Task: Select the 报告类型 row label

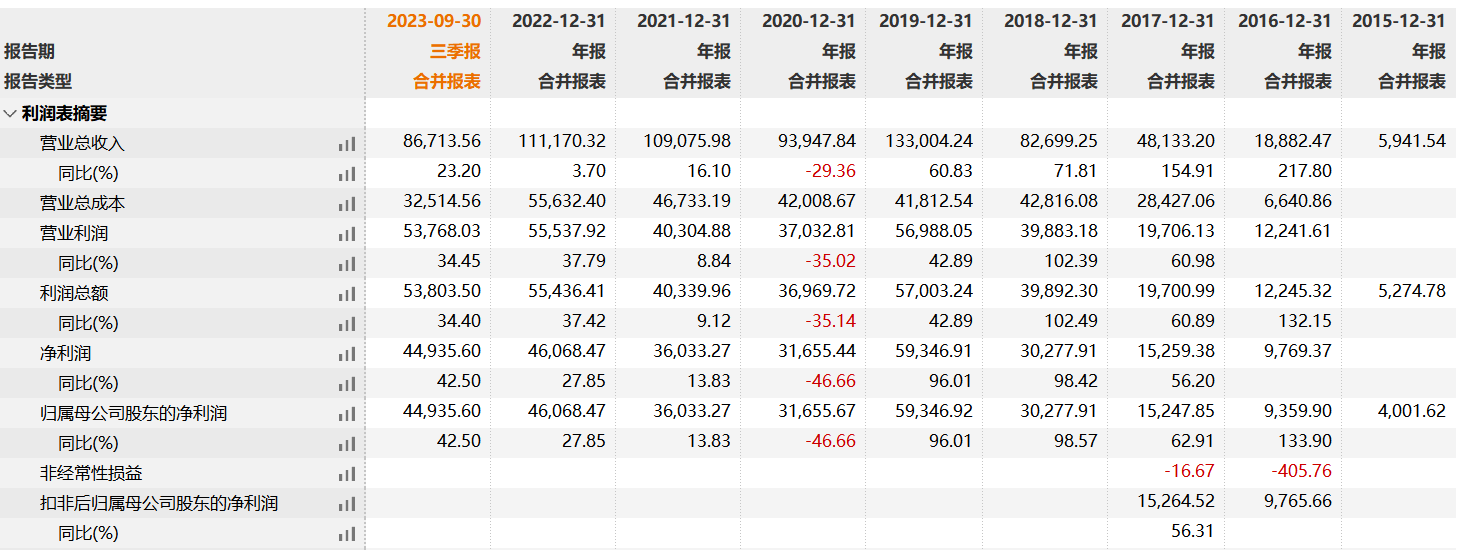Action: 38,82
